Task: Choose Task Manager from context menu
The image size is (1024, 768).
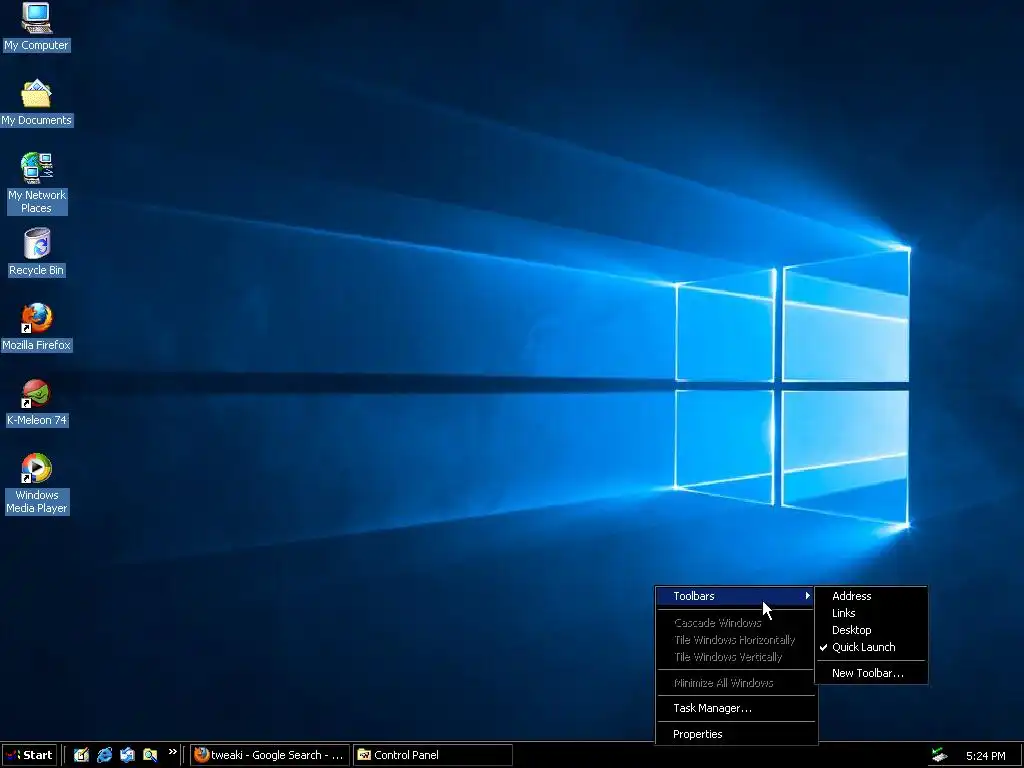Action: point(736,708)
